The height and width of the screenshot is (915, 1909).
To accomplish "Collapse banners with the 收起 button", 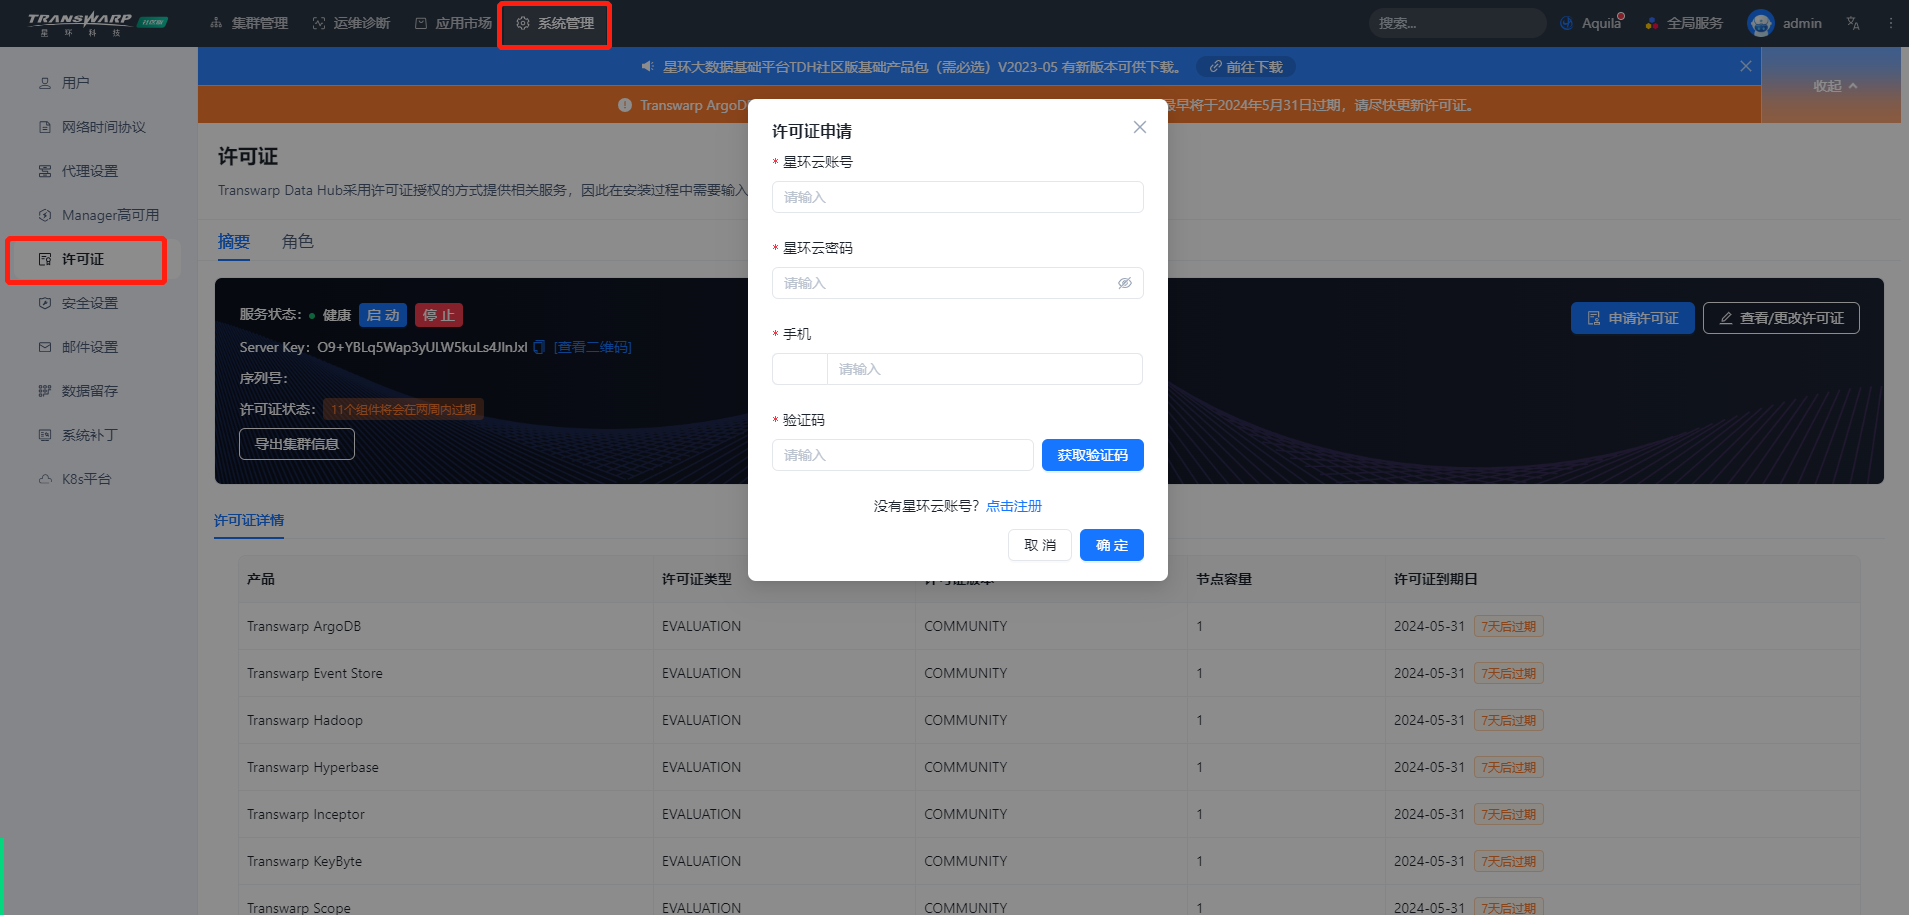I will coord(1835,86).
